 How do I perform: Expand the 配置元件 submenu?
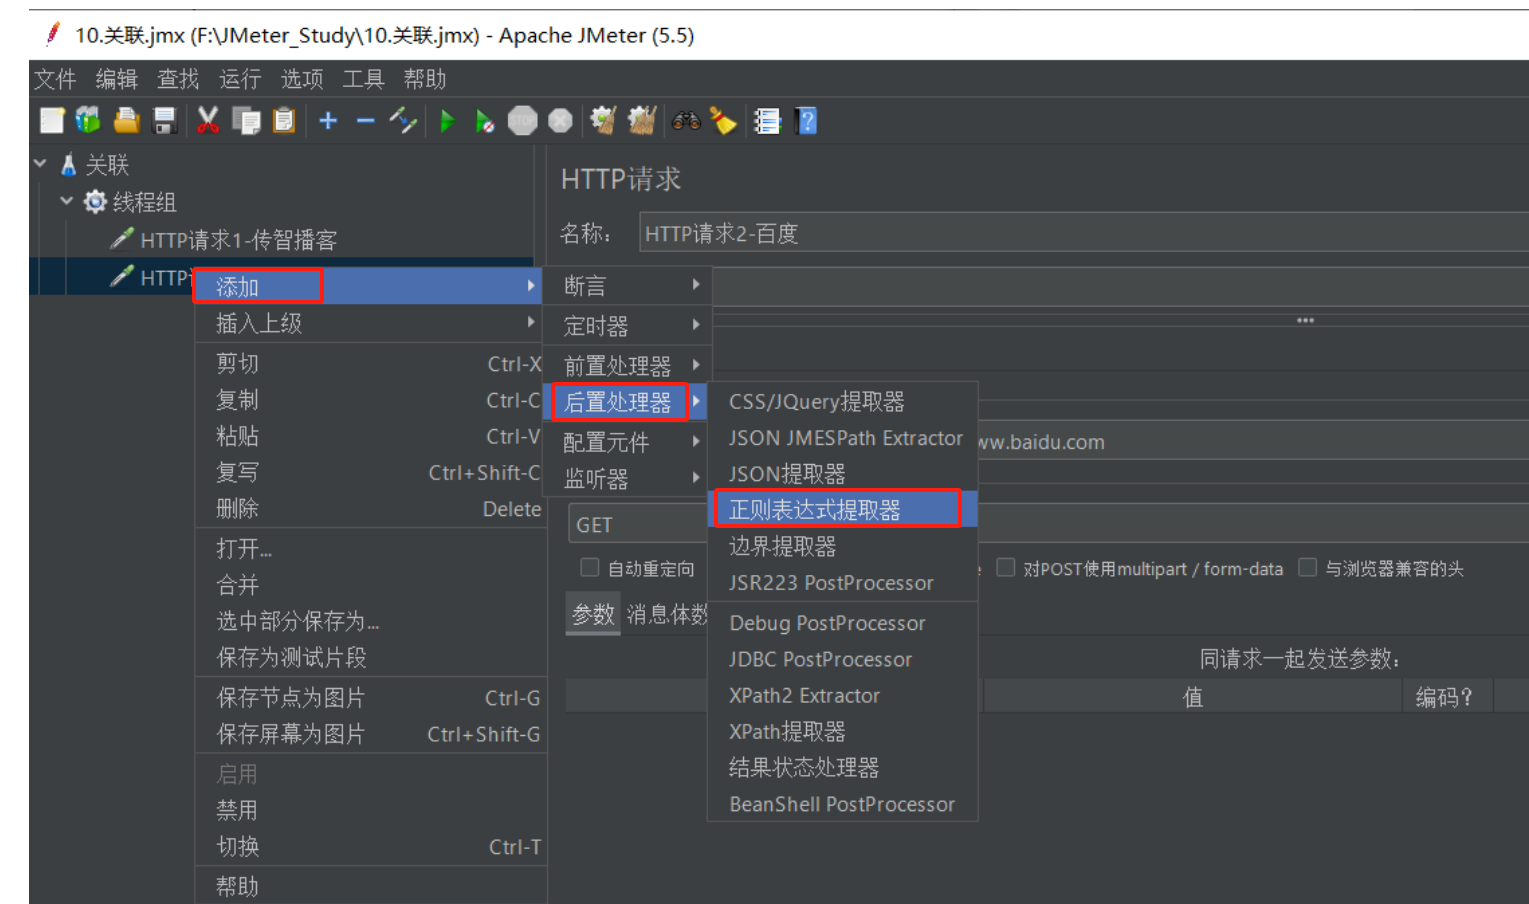tap(627, 441)
